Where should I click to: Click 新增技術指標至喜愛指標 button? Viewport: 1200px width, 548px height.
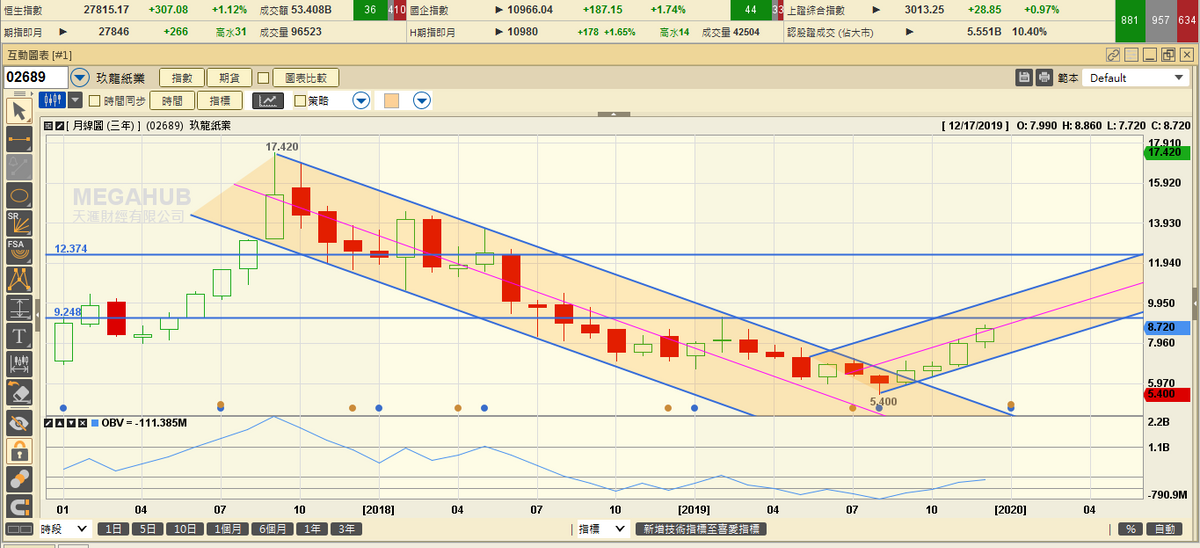pos(702,528)
